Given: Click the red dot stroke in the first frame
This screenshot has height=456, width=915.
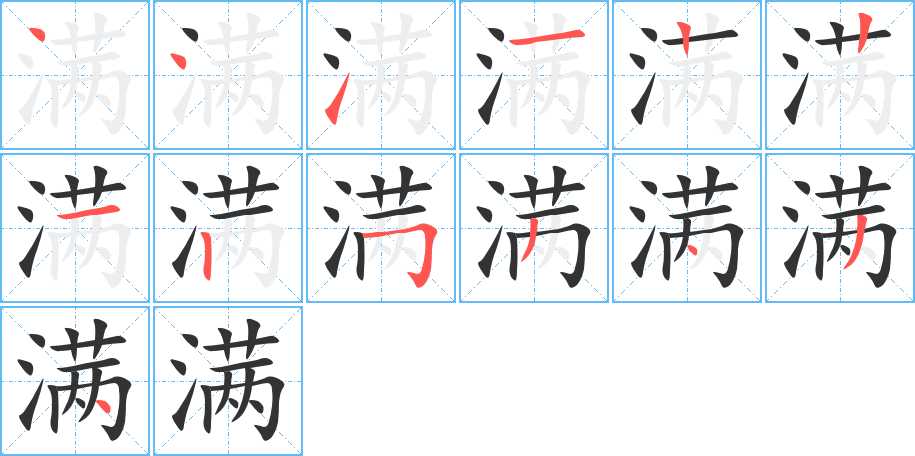Looking at the screenshot, I should click(x=36, y=34).
